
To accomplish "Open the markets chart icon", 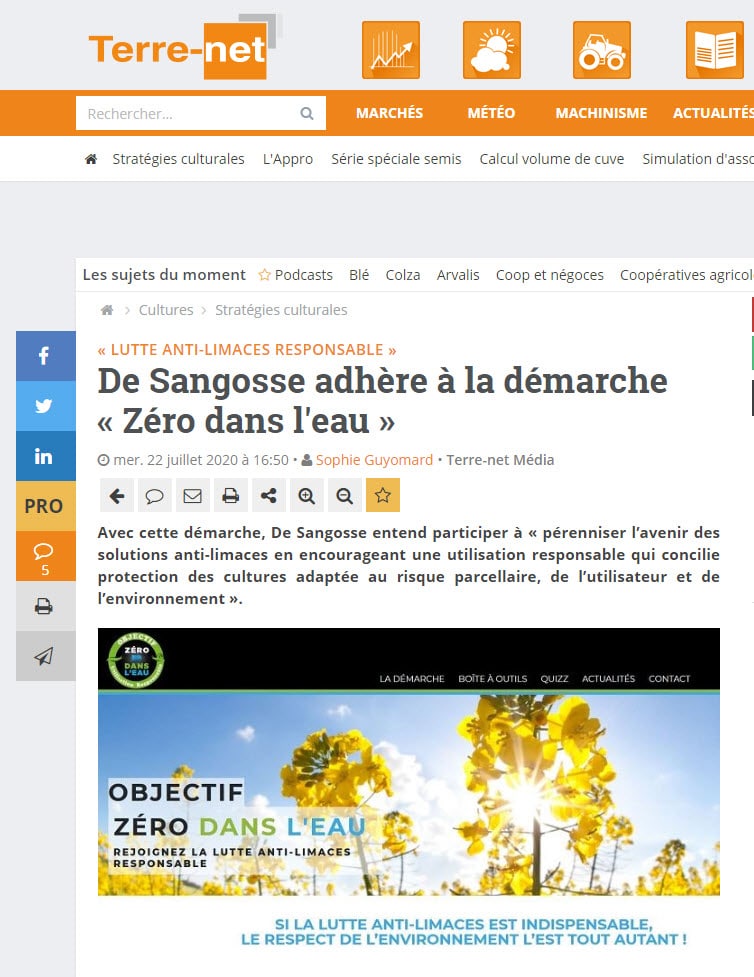I will click(x=391, y=50).
